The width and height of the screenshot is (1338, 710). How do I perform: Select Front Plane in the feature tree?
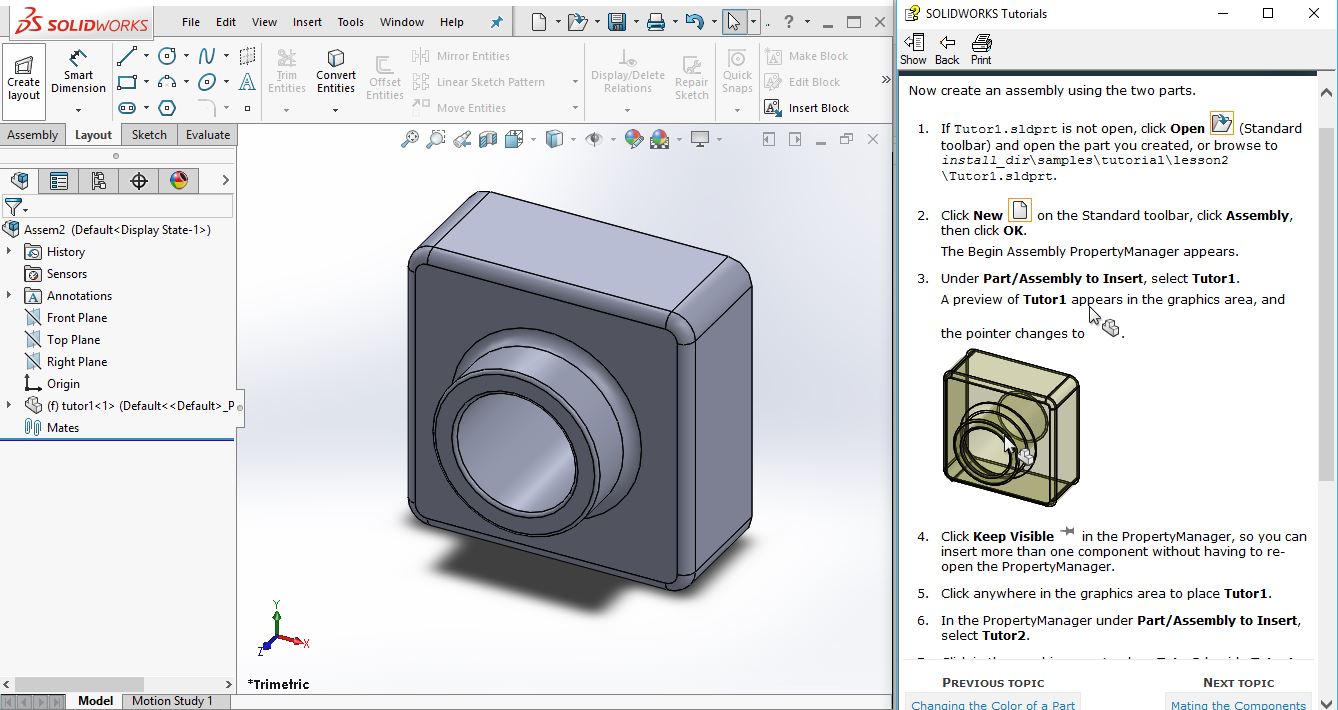[x=76, y=318]
